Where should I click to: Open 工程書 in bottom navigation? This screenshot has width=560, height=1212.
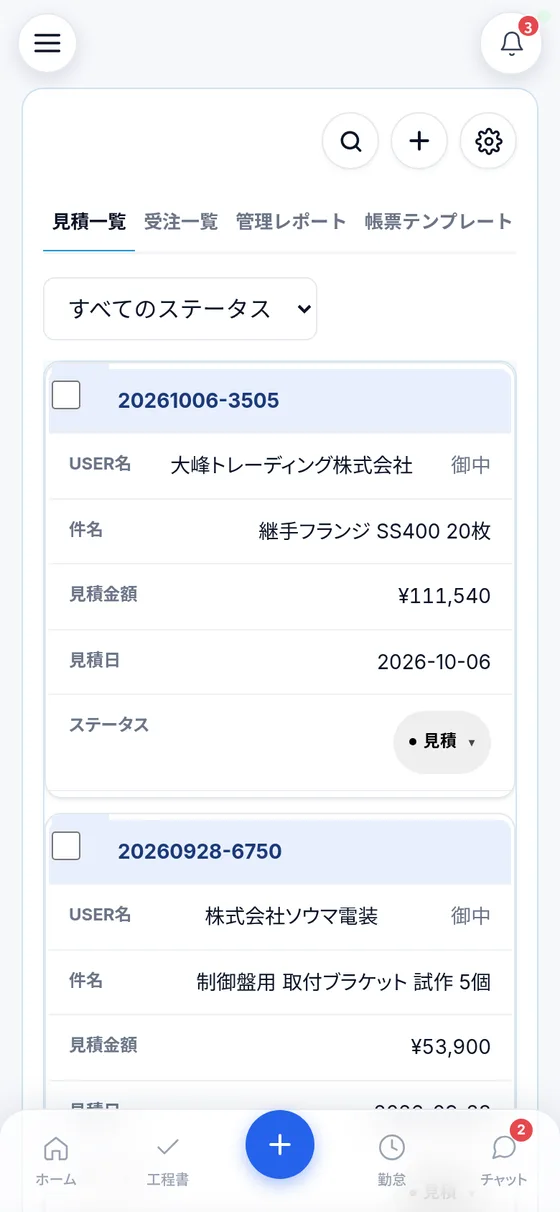pyautogui.click(x=168, y=1160)
